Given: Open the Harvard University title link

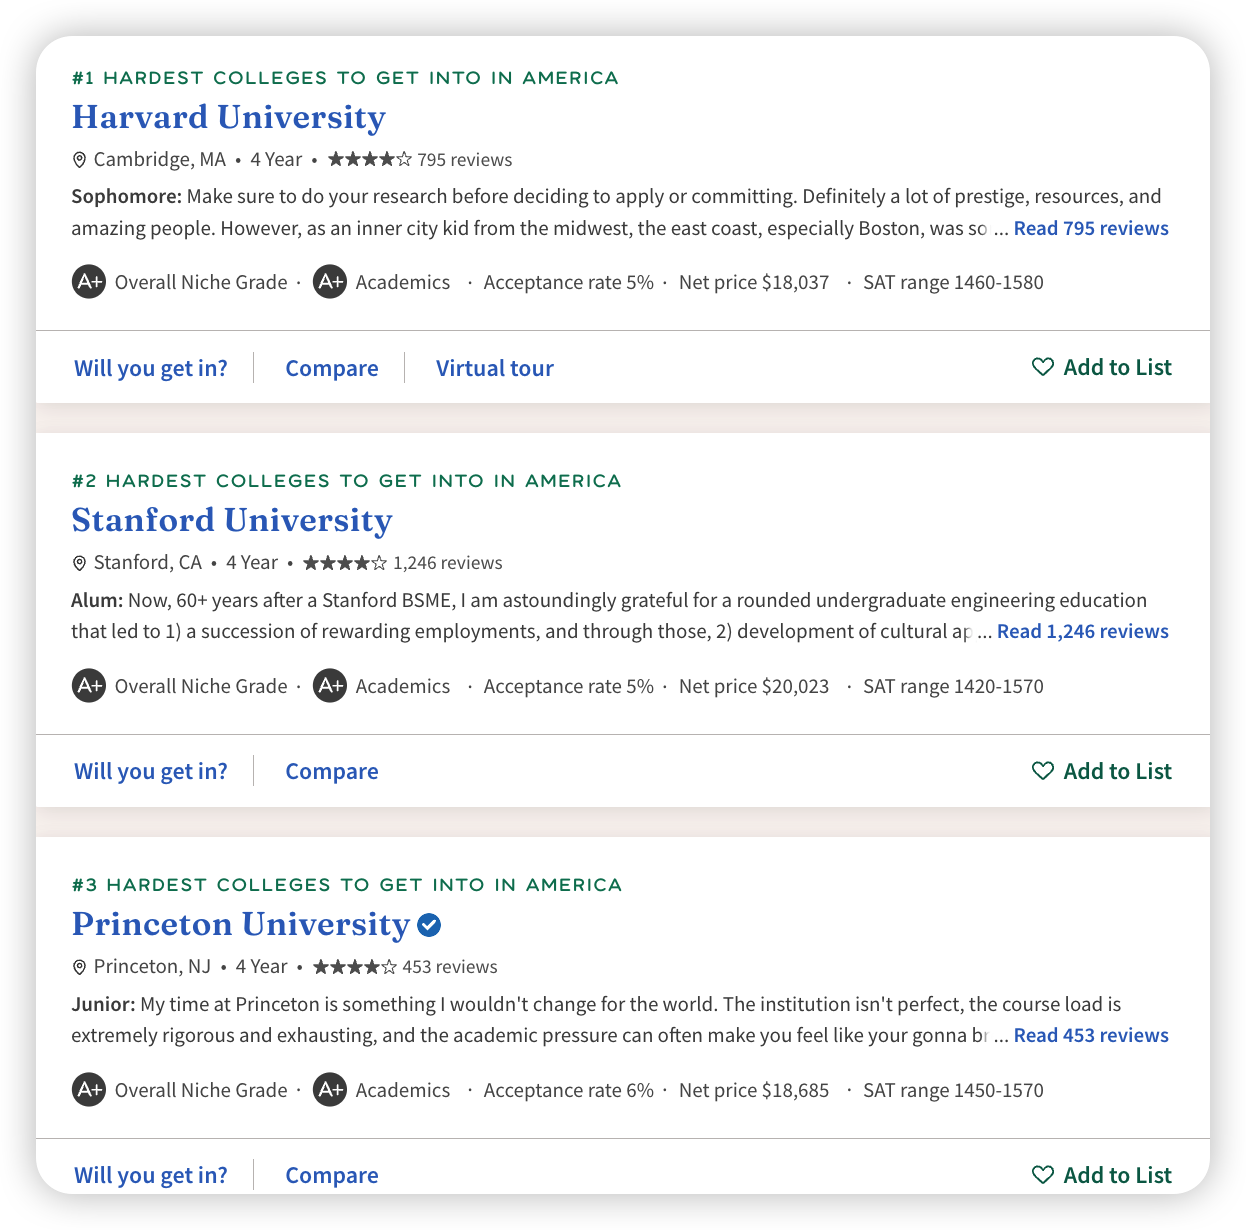Looking at the screenshot, I should [x=228, y=117].
